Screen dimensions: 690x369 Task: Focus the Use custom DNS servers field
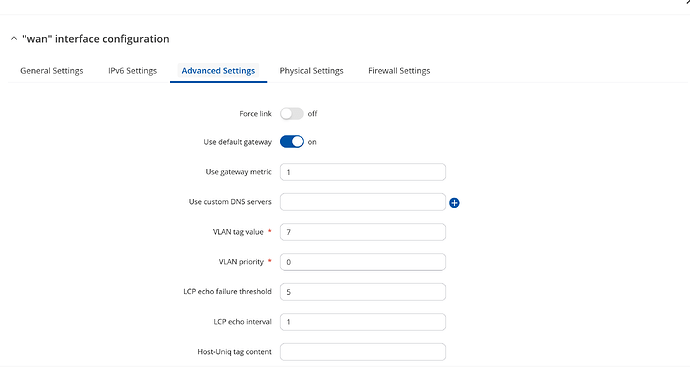click(x=363, y=202)
